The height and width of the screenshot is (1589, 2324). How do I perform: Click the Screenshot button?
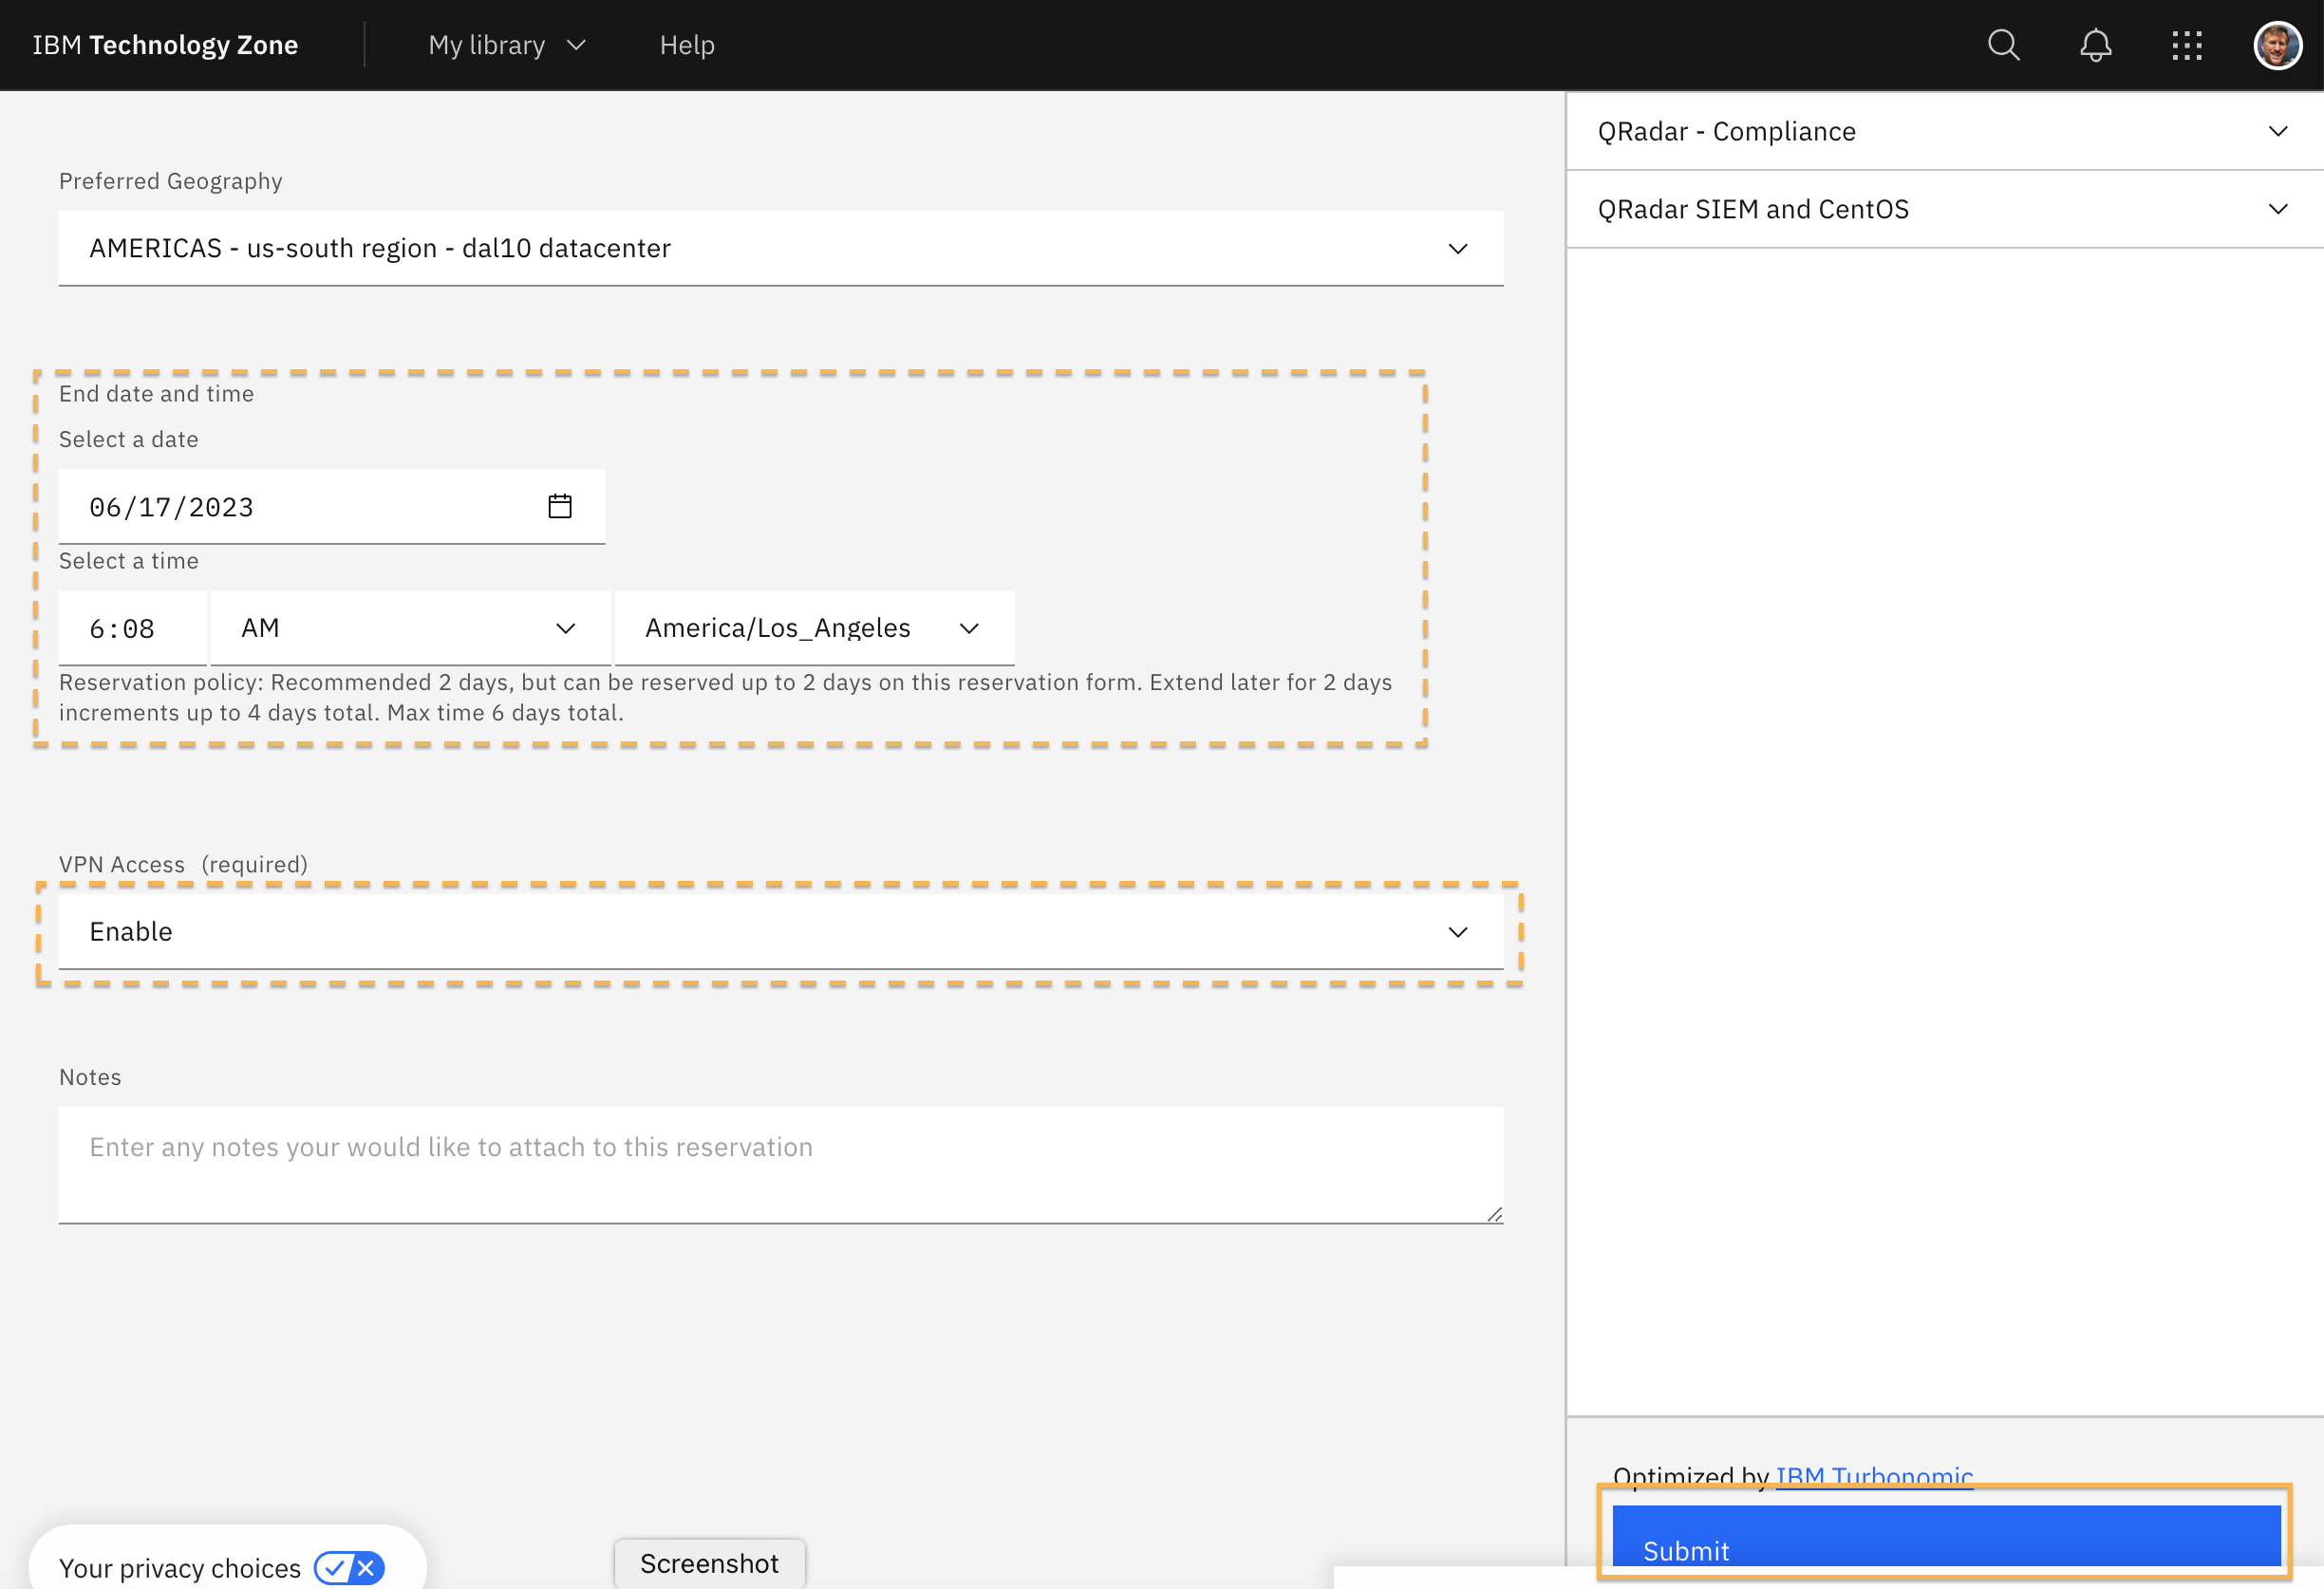pos(709,1563)
